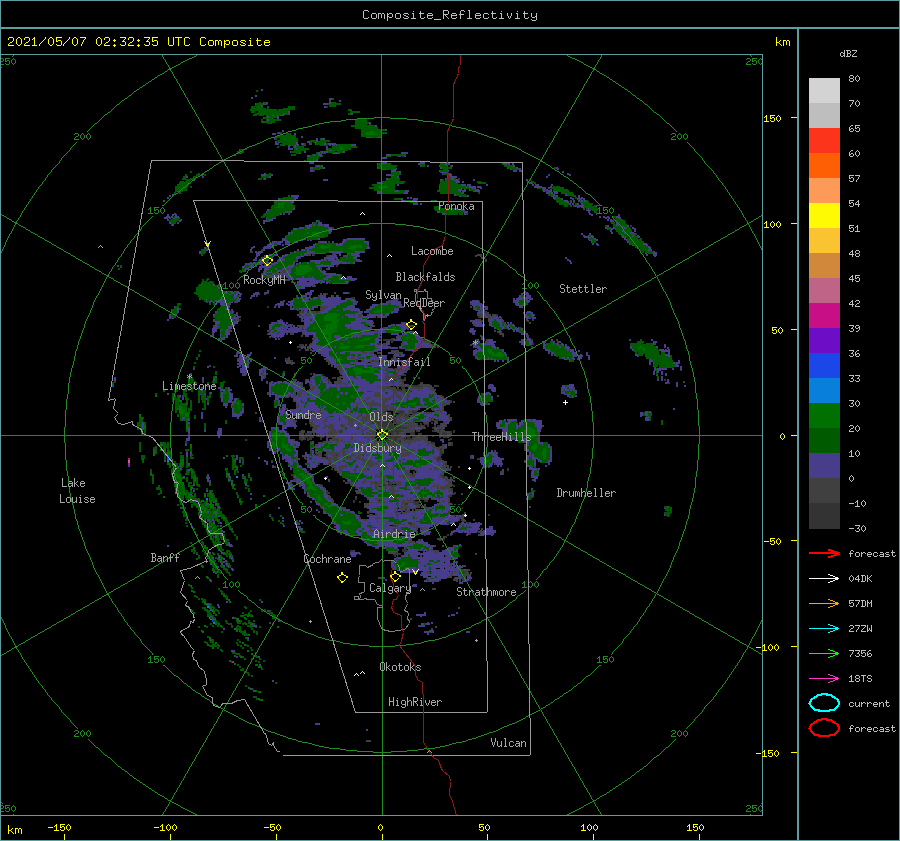Click the yellow diamond marker below Cochrane

click(342, 578)
